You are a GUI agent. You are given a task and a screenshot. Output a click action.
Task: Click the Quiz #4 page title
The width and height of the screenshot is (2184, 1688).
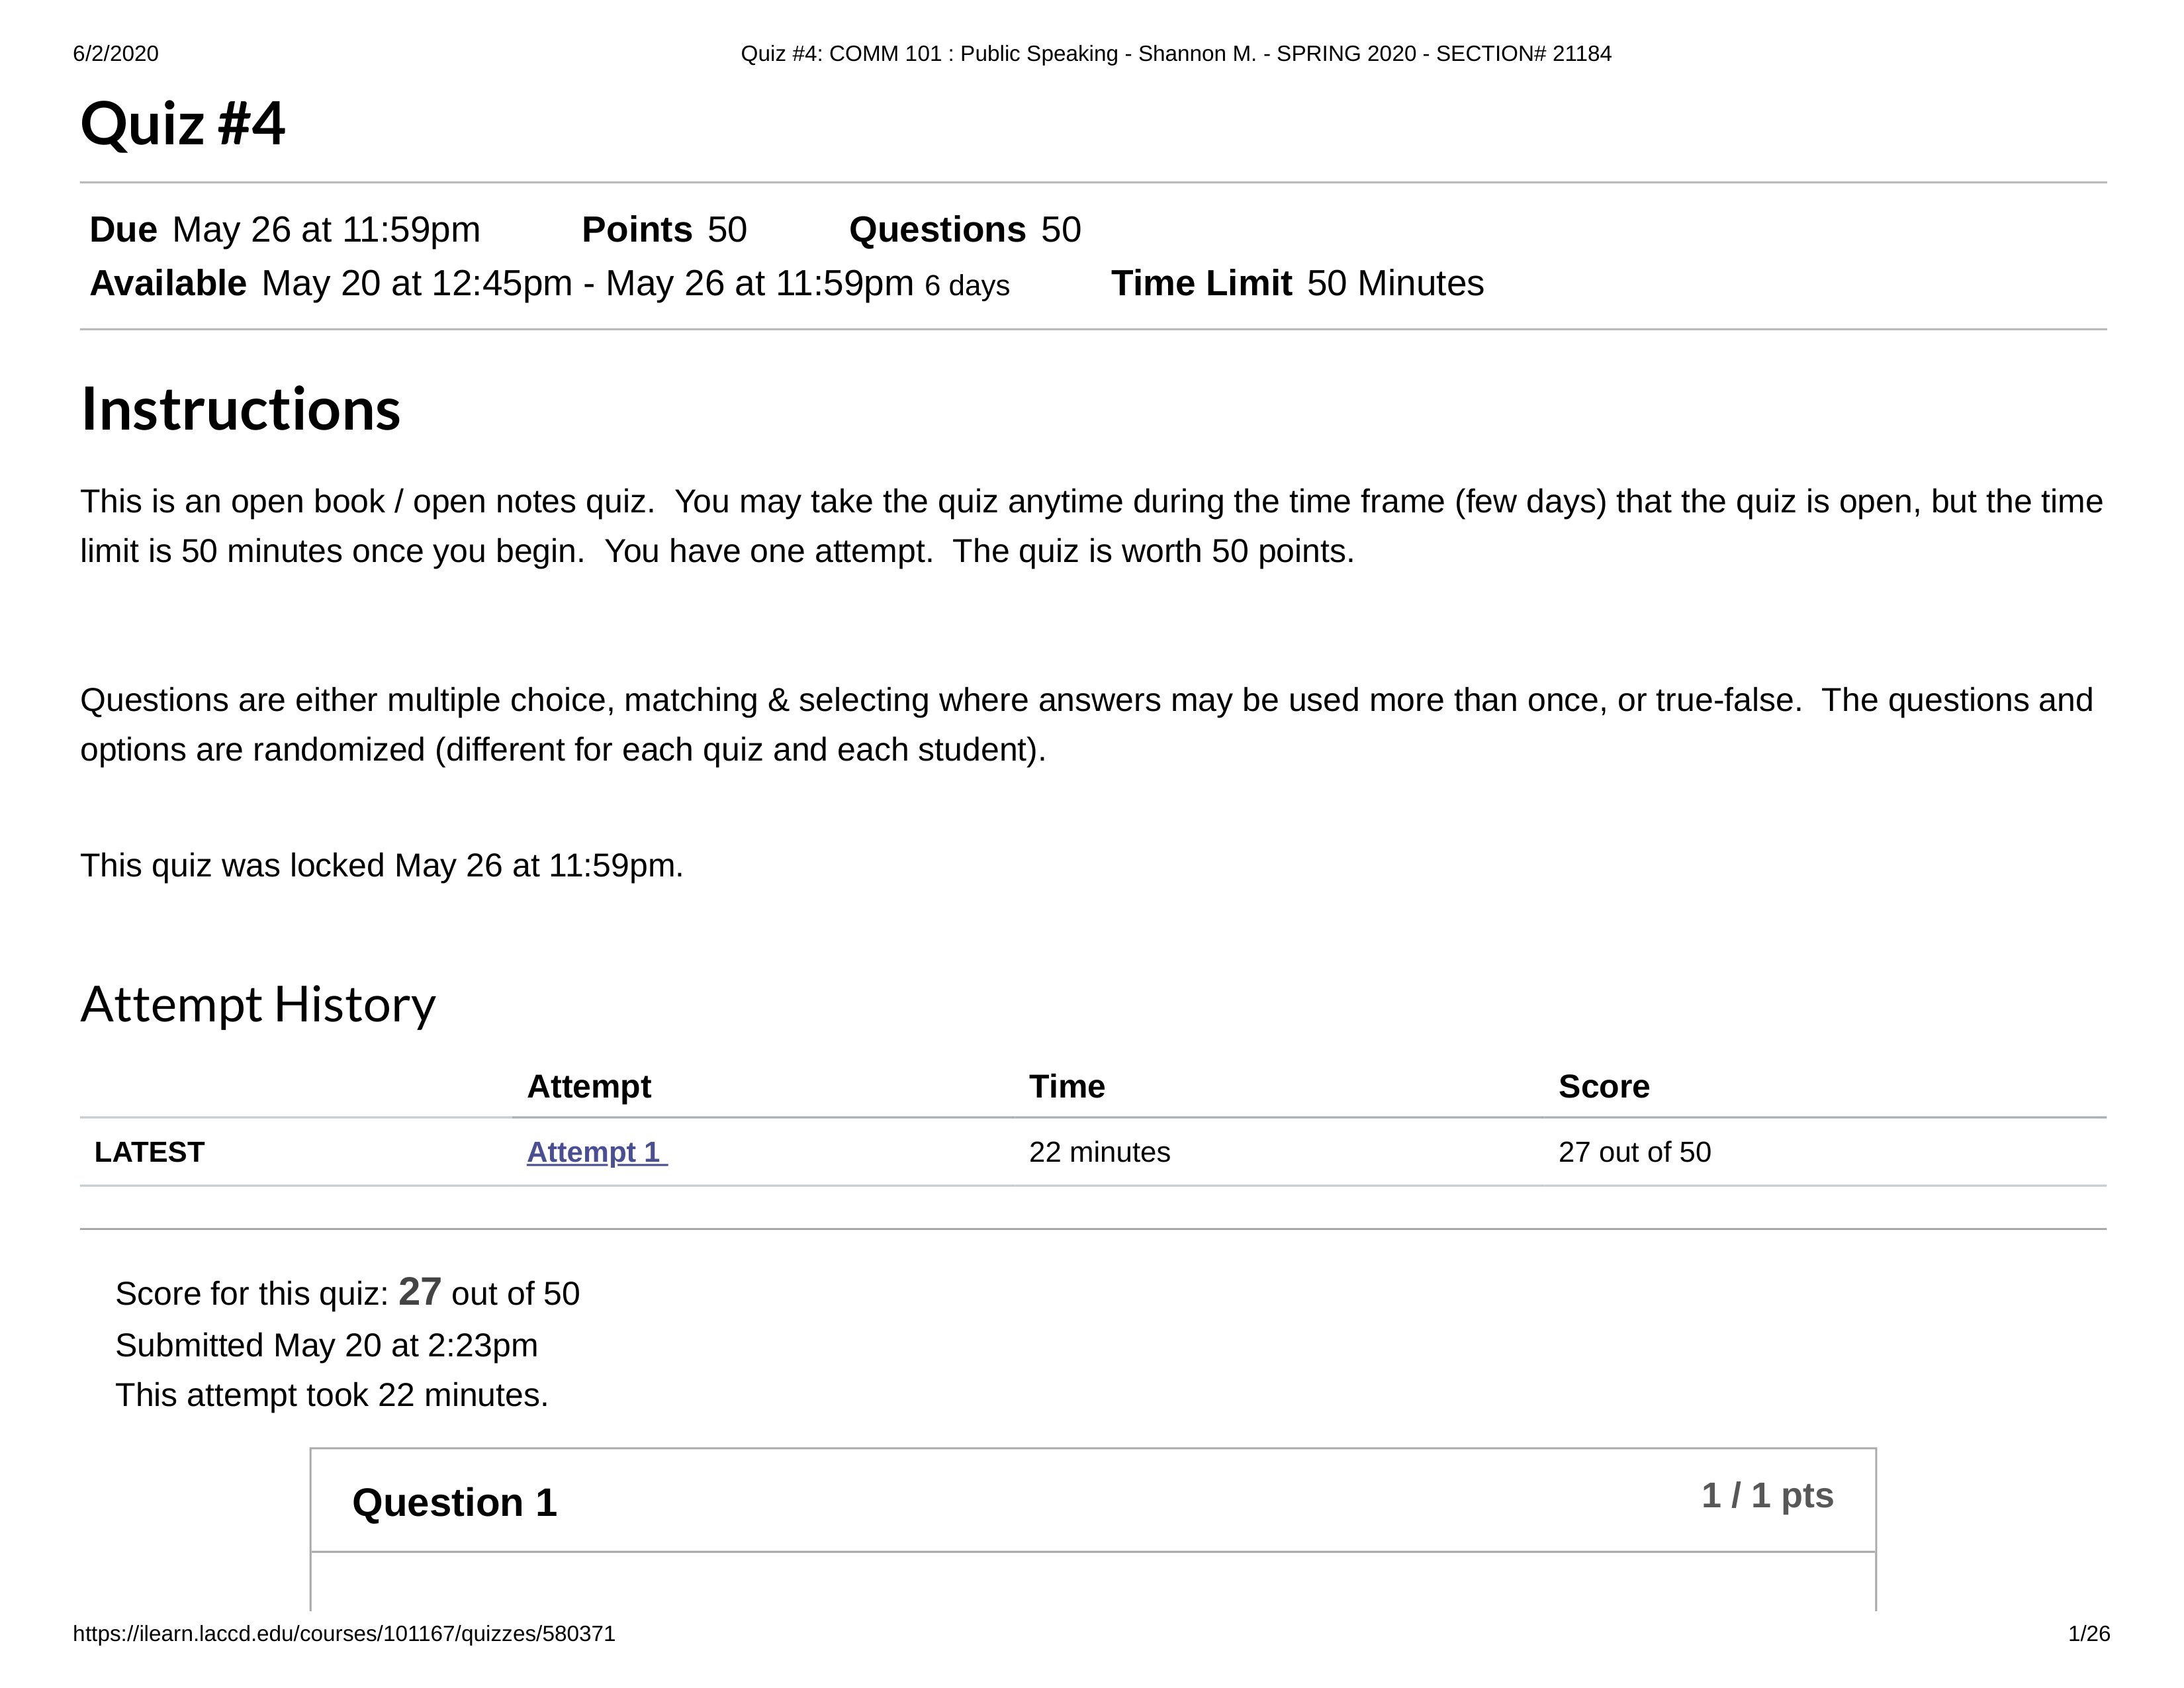pos(183,124)
